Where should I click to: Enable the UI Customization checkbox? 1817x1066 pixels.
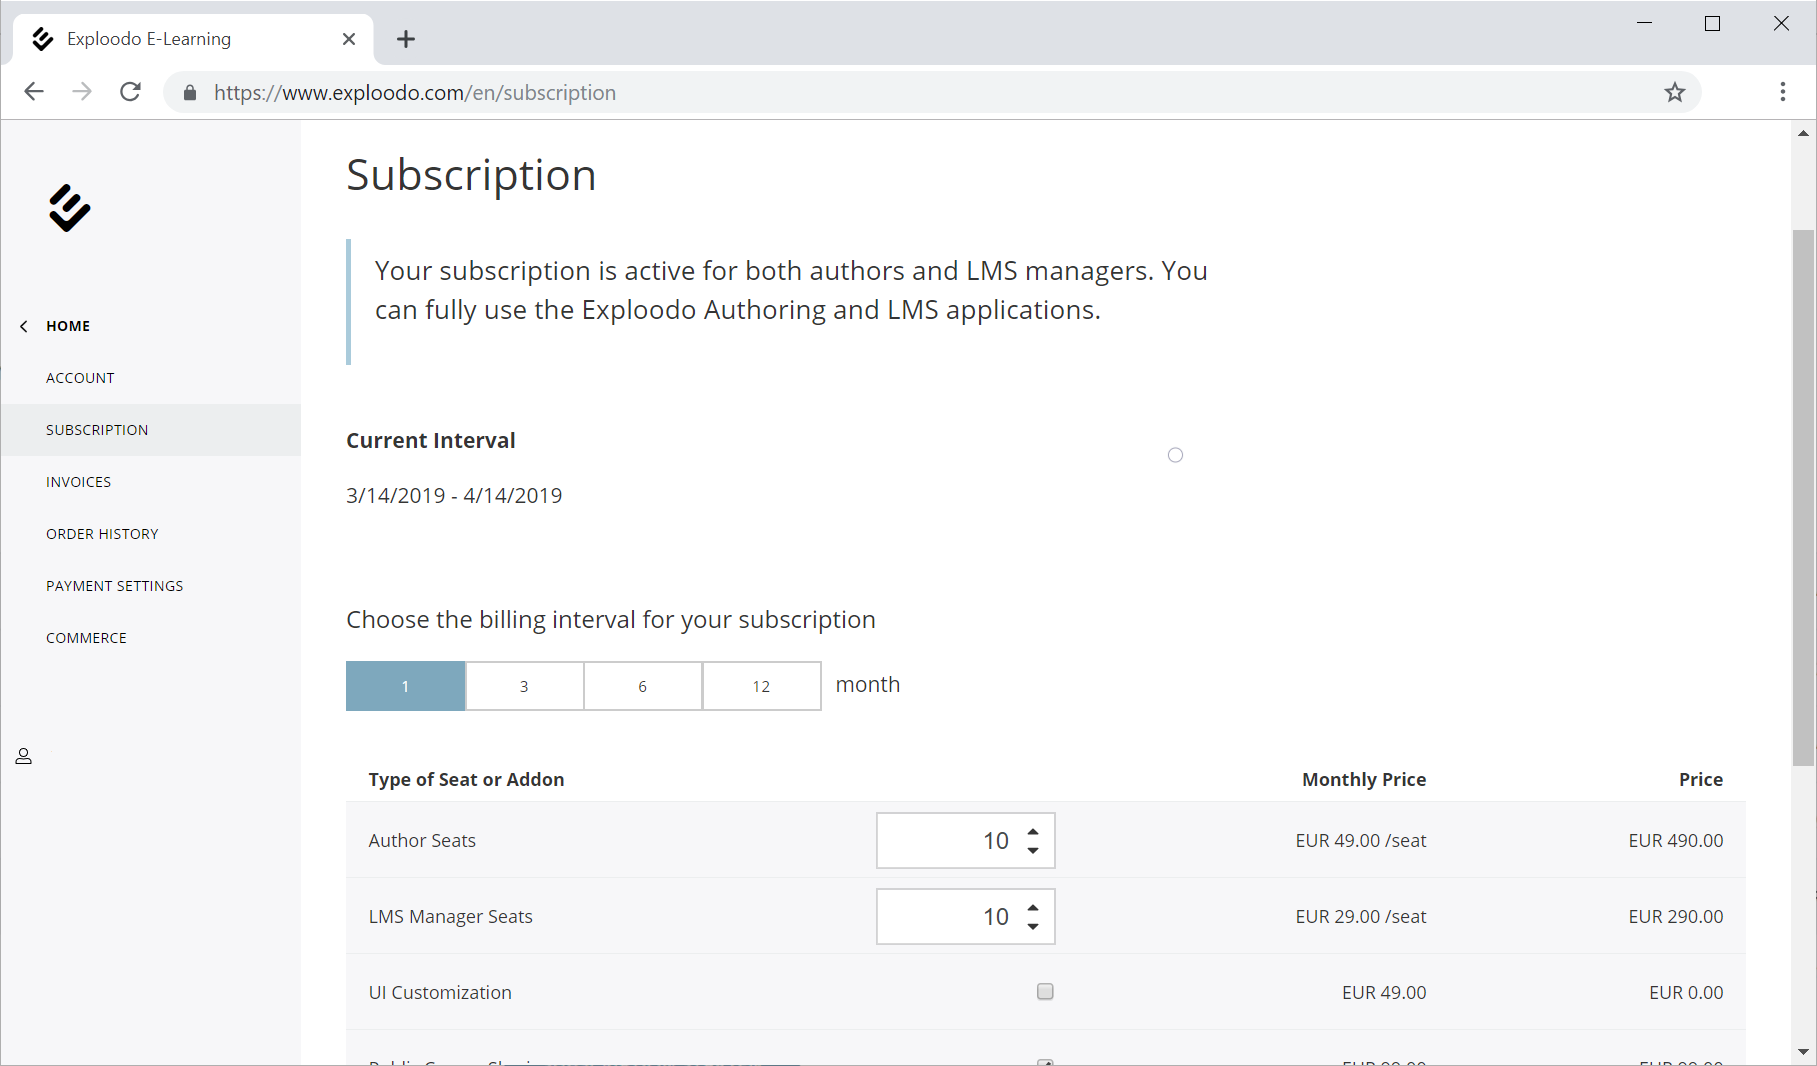click(x=1045, y=992)
